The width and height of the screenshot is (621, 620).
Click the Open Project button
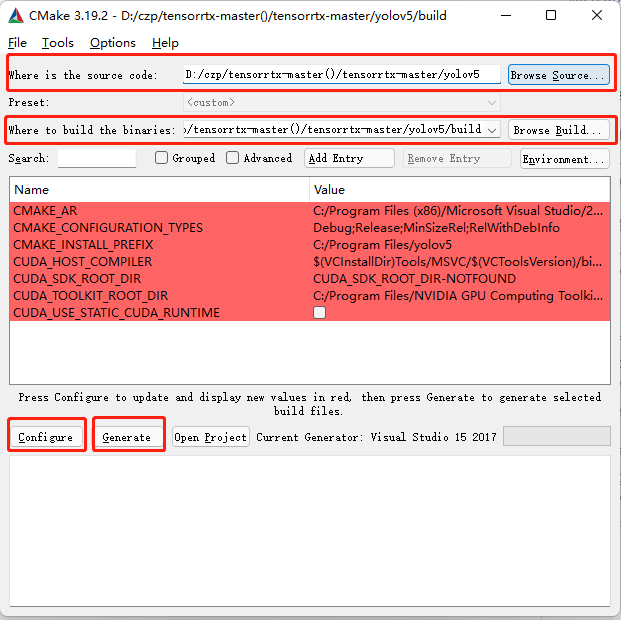click(211, 437)
